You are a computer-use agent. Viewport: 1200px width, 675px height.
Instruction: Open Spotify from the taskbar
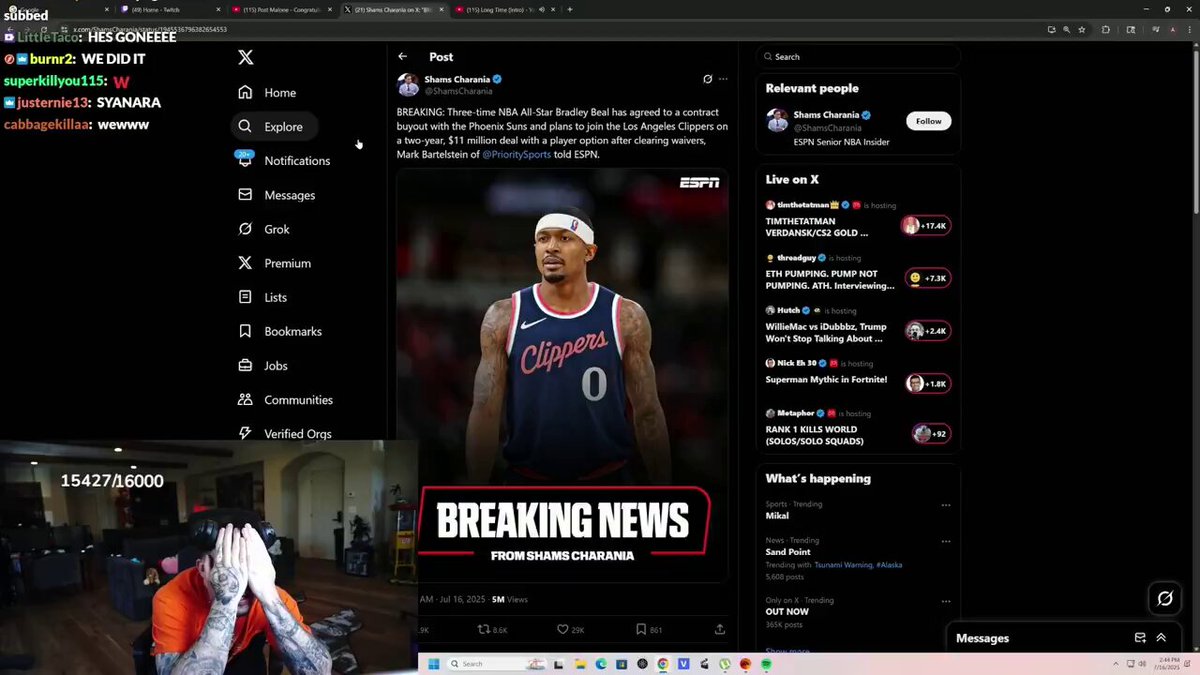767,664
